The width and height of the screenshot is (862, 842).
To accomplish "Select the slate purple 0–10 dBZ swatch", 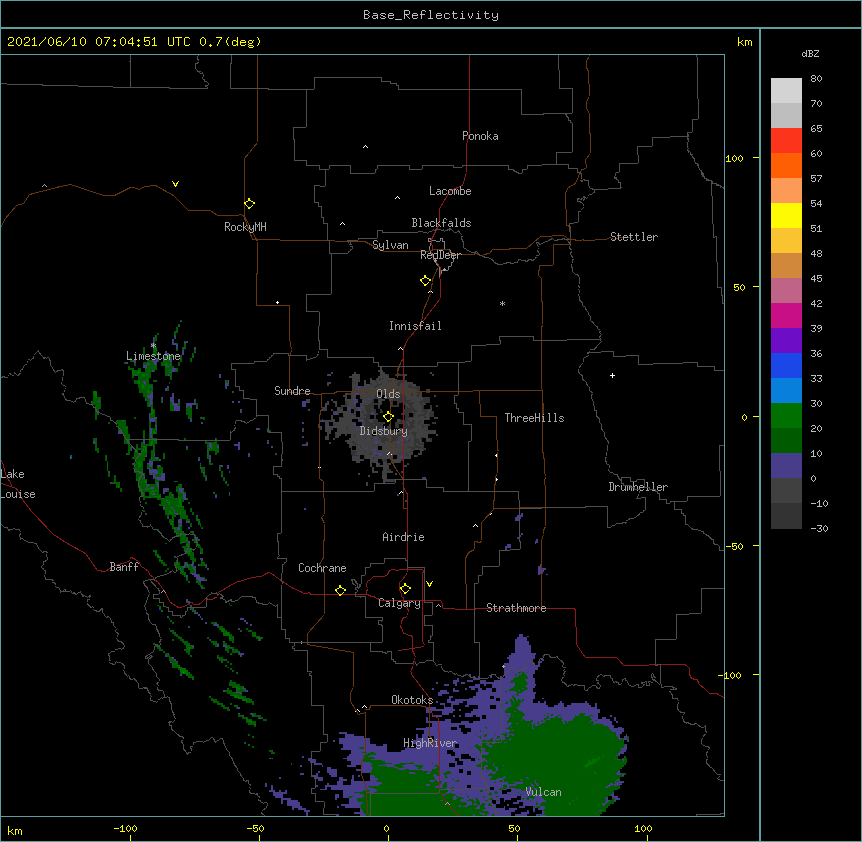I will click(x=786, y=466).
